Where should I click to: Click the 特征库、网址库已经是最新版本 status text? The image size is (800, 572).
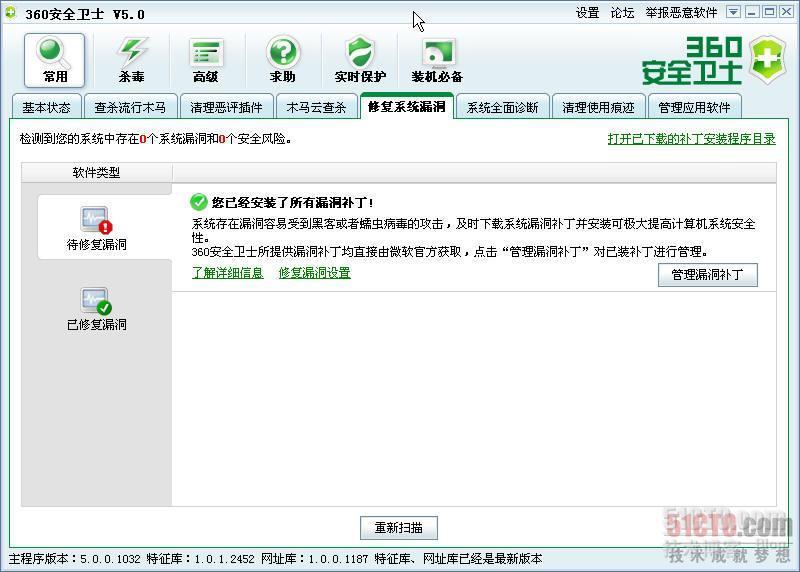coord(458,559)
